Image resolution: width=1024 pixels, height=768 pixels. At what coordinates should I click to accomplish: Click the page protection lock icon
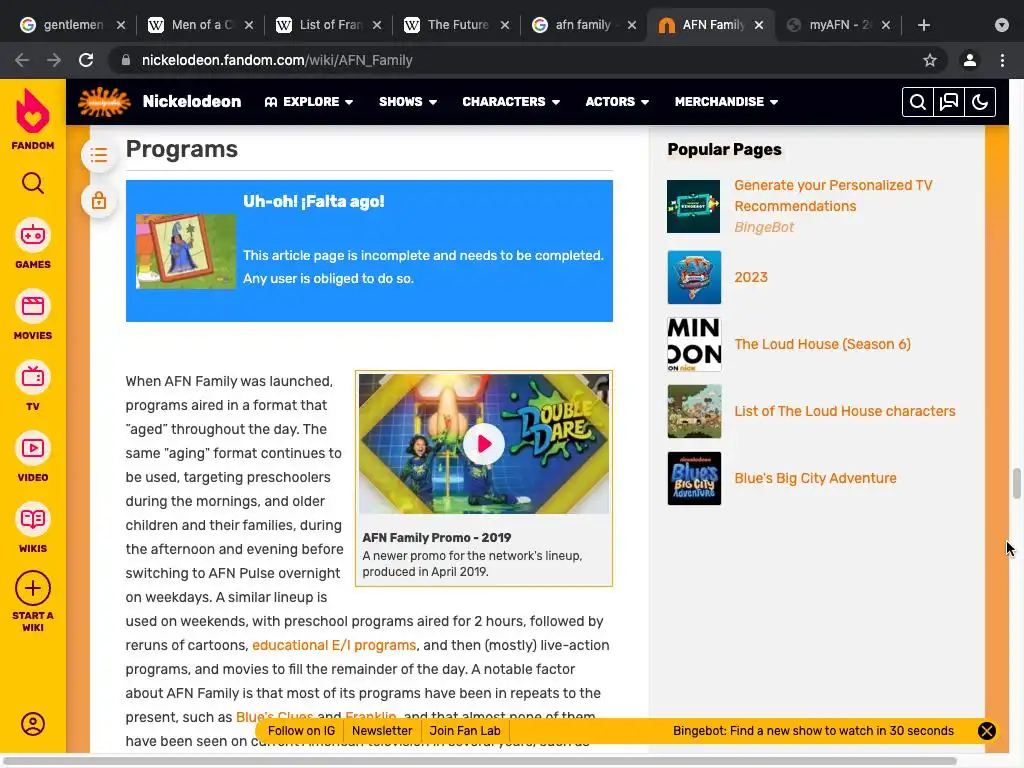click(99, 200)
